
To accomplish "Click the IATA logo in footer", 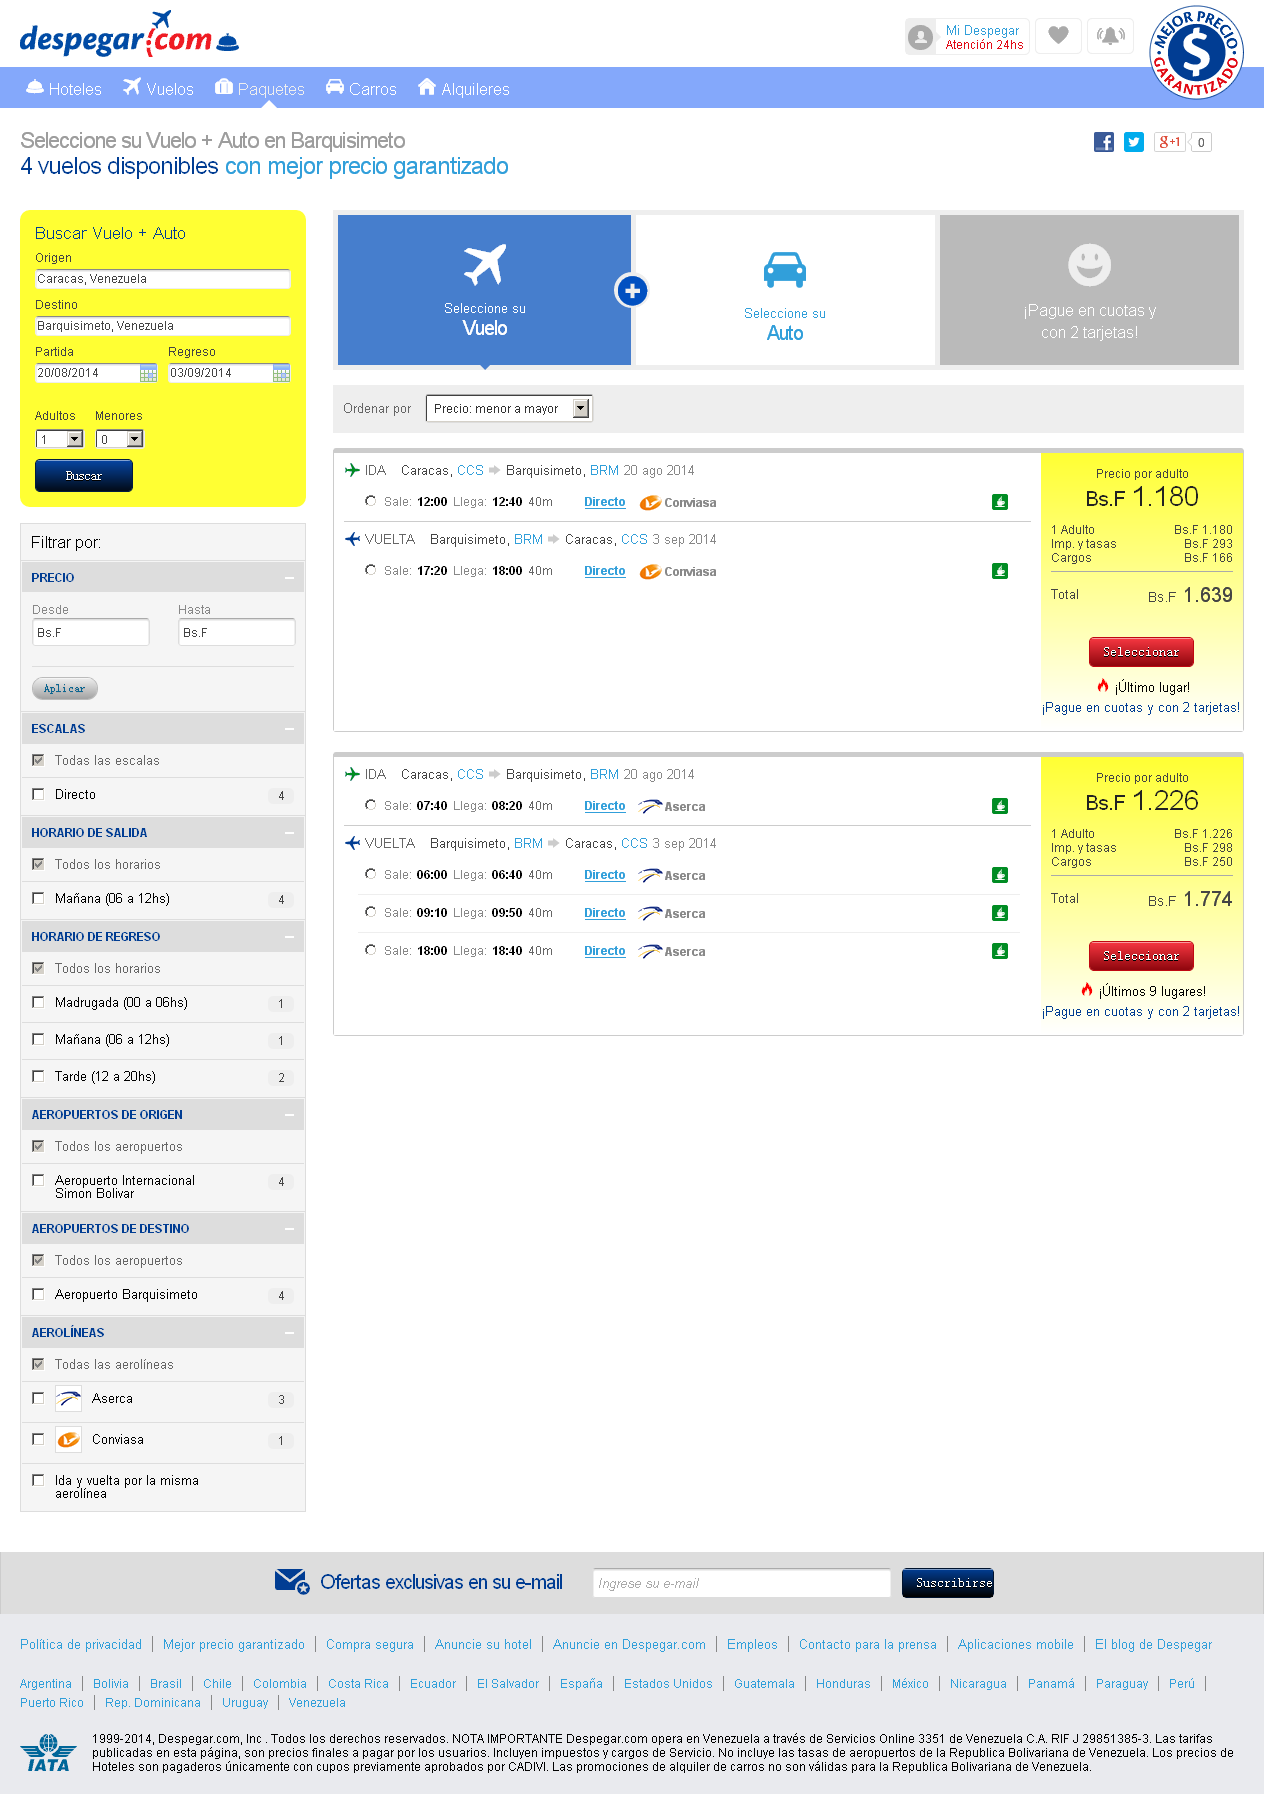I will pos(48,1754).
